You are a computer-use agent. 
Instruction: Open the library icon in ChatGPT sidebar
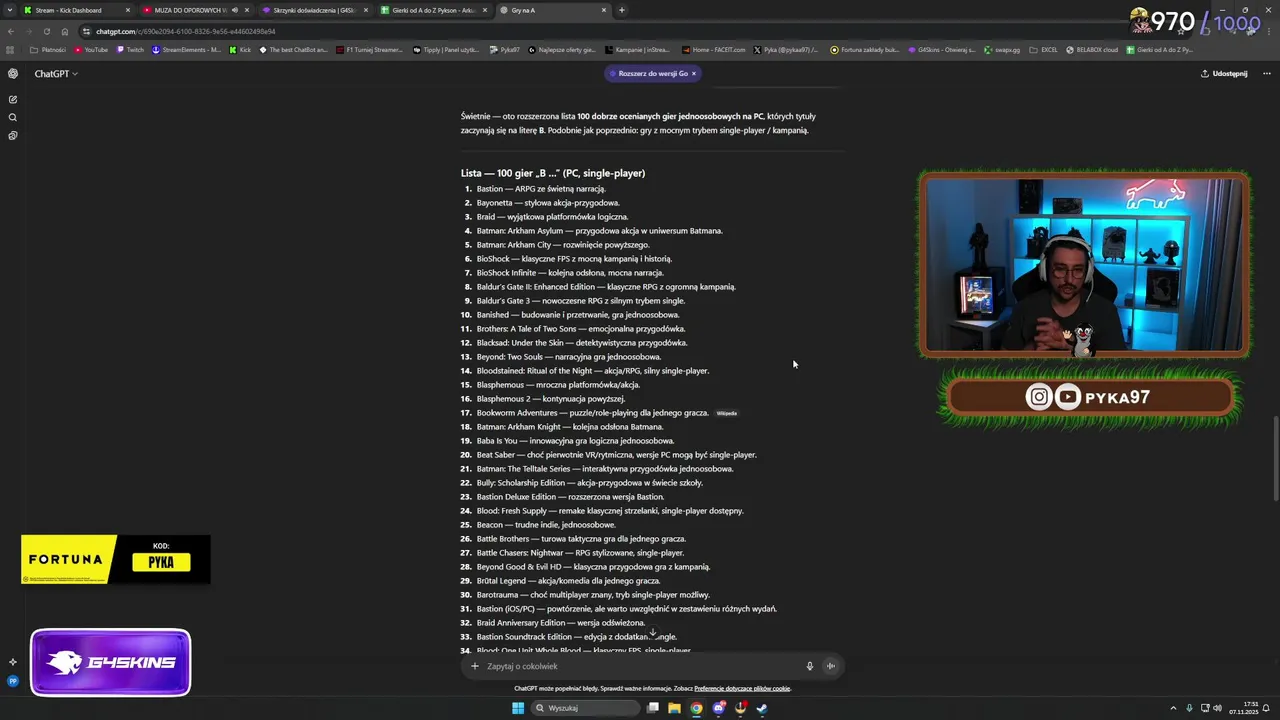point(13,135)
